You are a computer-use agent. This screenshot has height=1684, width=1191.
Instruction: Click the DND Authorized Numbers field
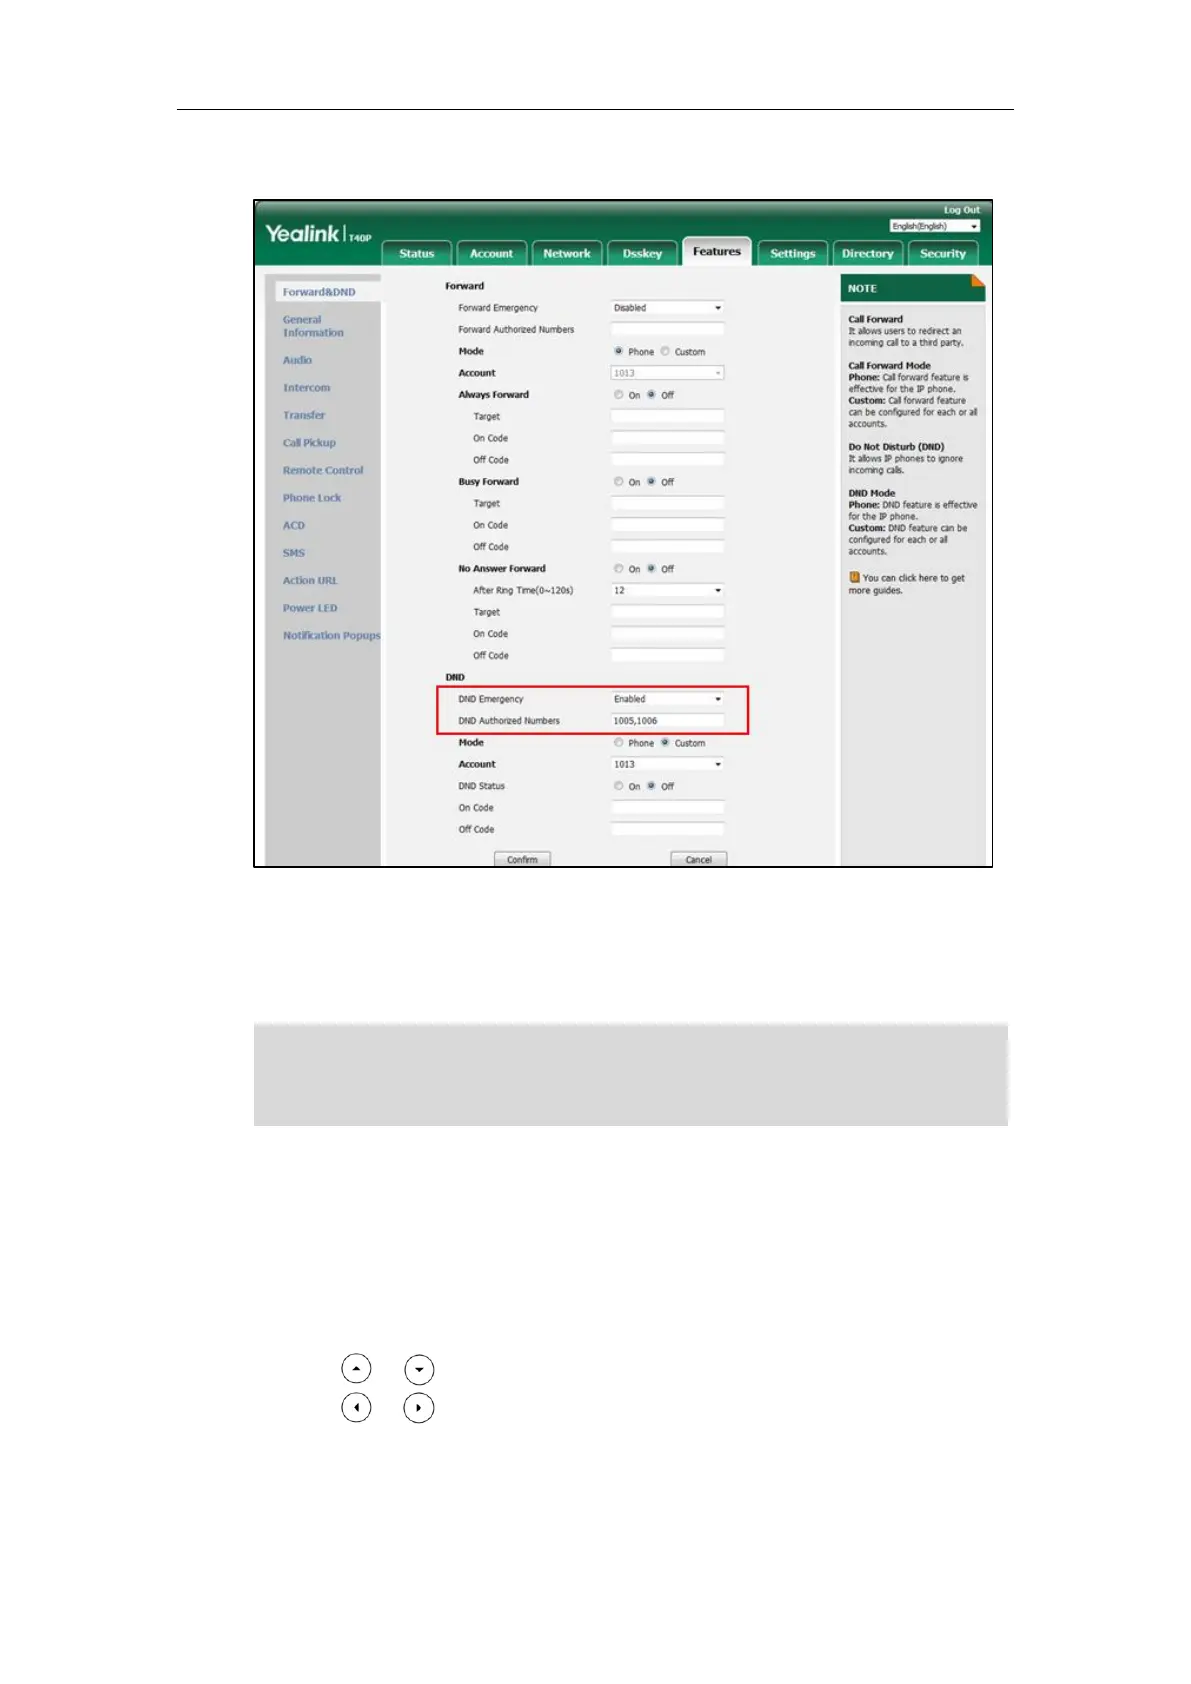coord(667,721)
